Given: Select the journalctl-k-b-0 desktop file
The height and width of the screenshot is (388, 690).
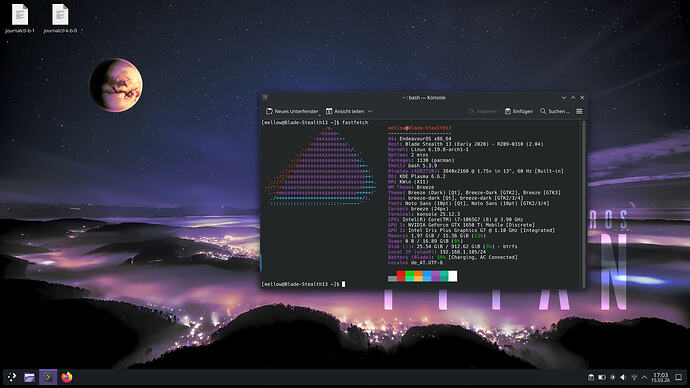Looking at the screenshot, I should (60, 18).
